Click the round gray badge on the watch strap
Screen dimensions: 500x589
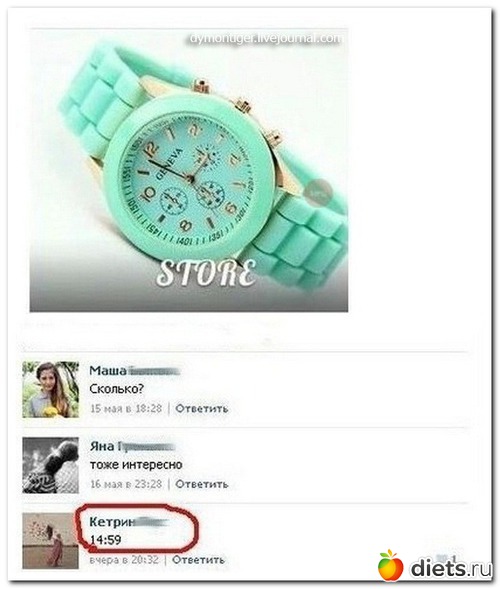pos(319,192)
